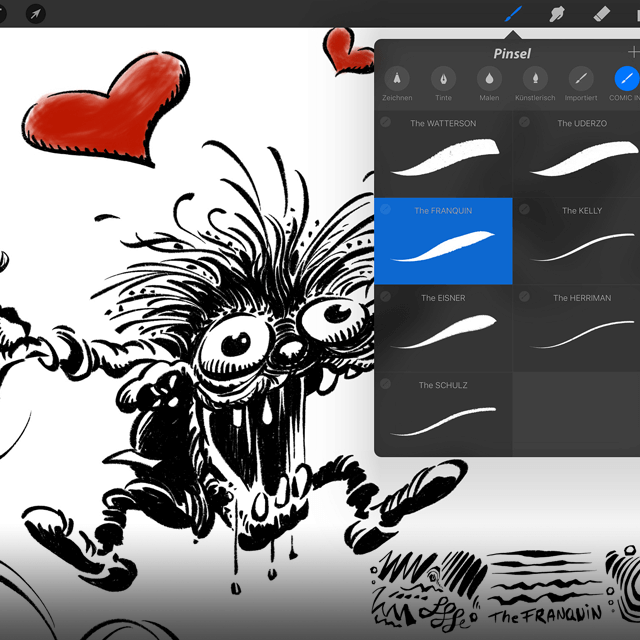Screen dimensions: 640x640
Task: Tap the circle icon on The EISNER
Action: pyautogui.click(x=385, y=296)
